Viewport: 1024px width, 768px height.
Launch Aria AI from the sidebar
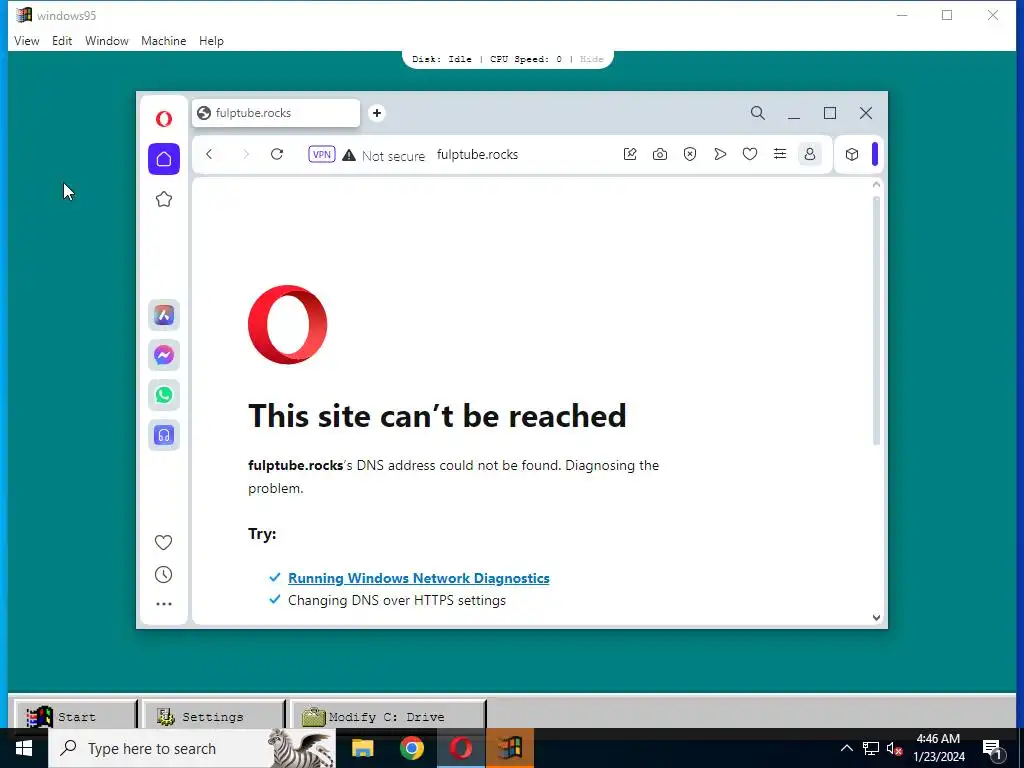point(164,315)
